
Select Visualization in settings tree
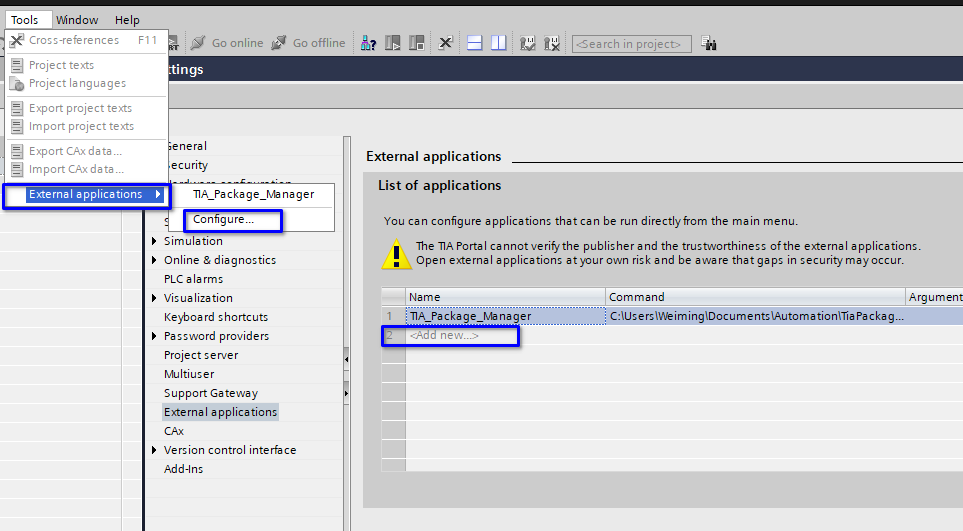(x=198, y=298)
